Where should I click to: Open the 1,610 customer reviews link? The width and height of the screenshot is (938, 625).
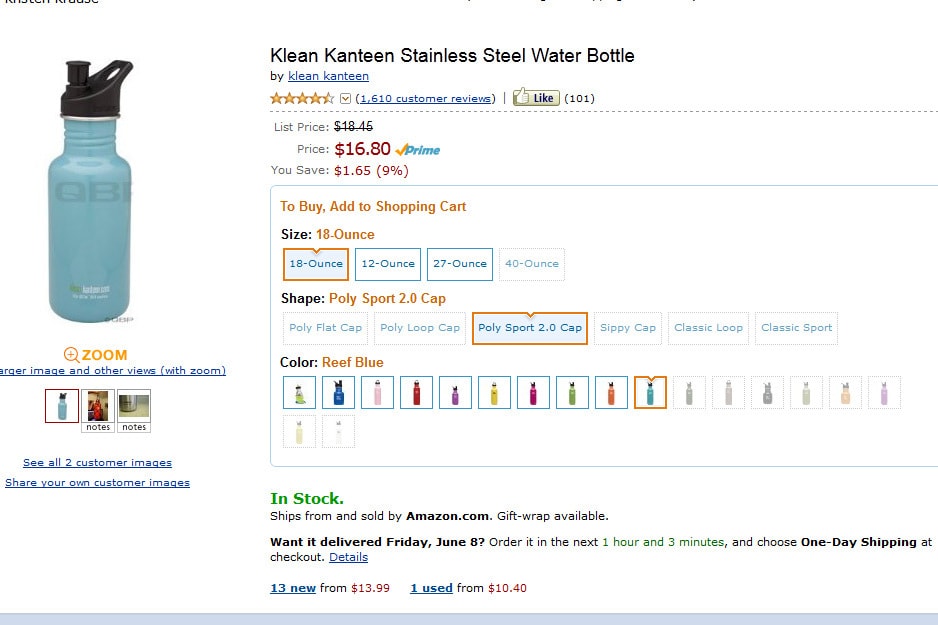pyautogui.click(x=425, y=98)
